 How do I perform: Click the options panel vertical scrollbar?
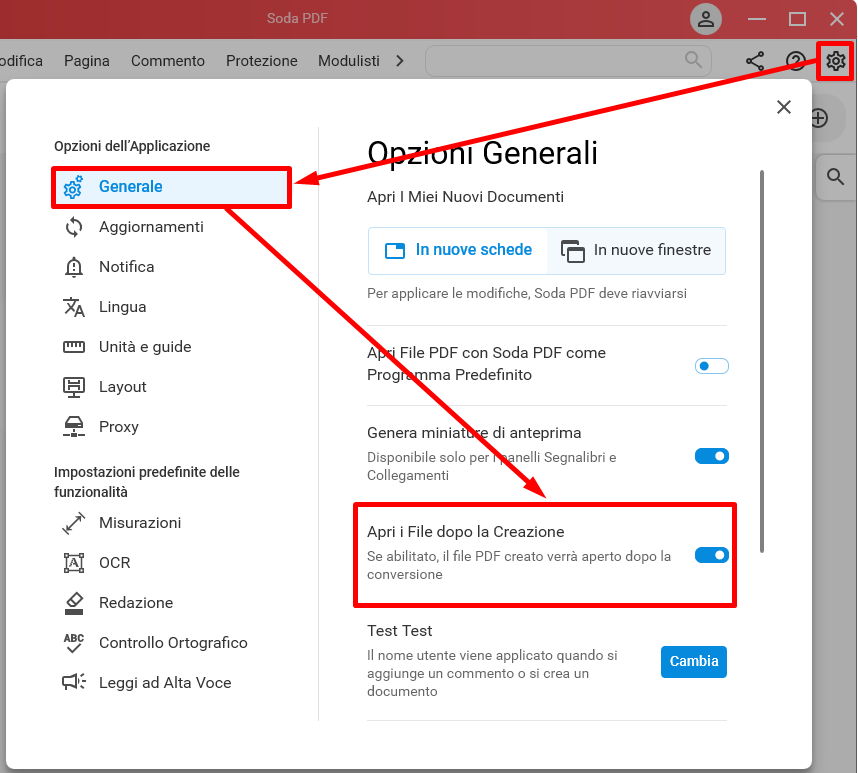click(761, 362)
